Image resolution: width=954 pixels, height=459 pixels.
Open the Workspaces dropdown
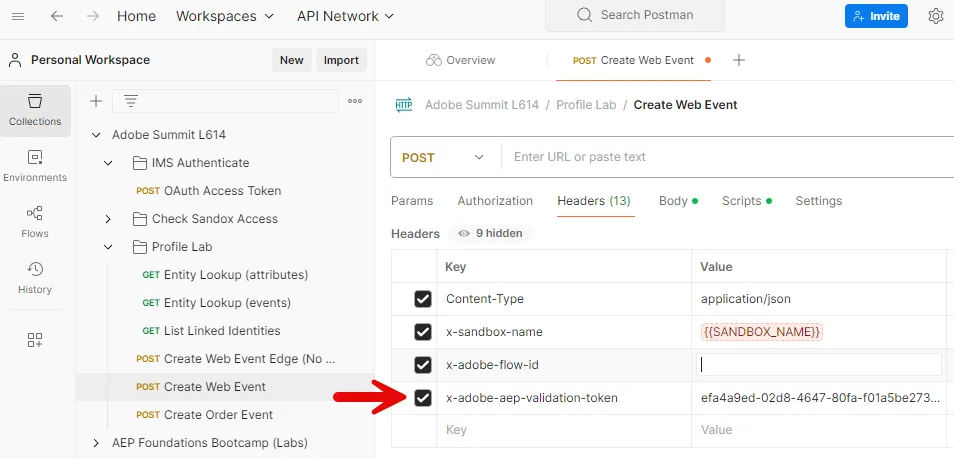point(225,16)
